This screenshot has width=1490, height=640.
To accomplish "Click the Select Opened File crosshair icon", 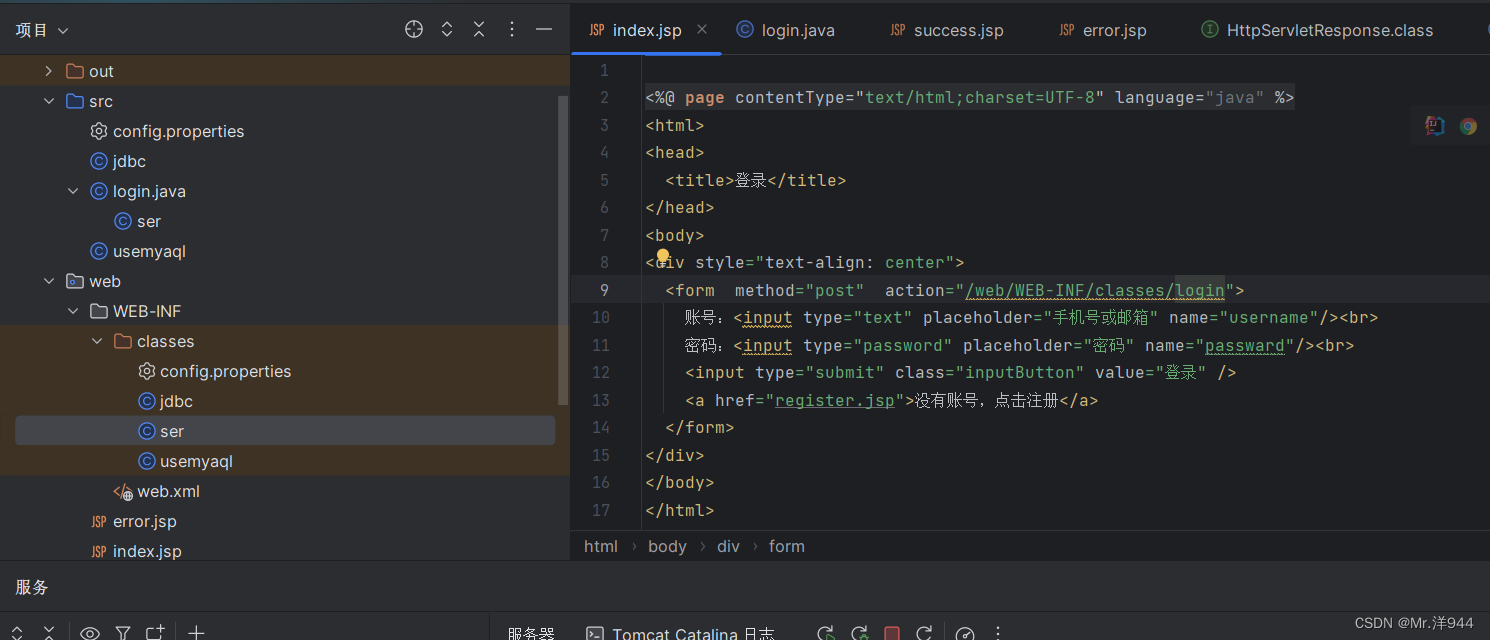I will click(x=413, y=29).
